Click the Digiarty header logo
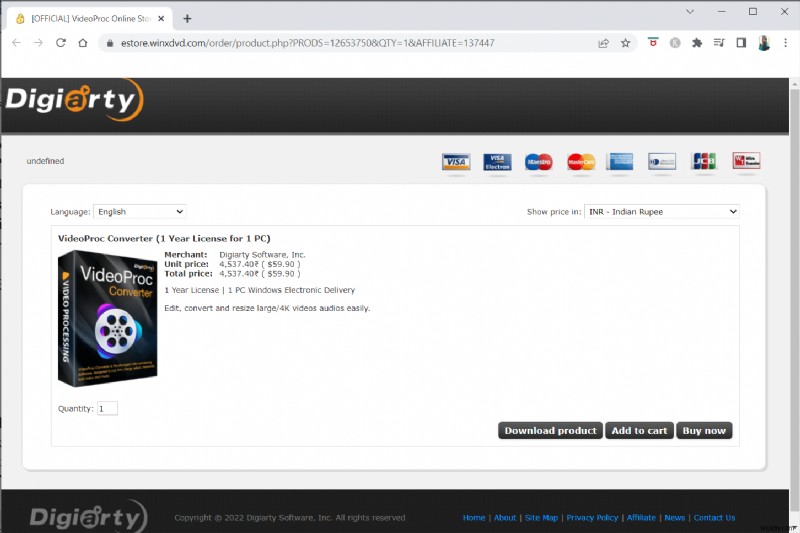 pyautogui.click(x=74, y=100)
